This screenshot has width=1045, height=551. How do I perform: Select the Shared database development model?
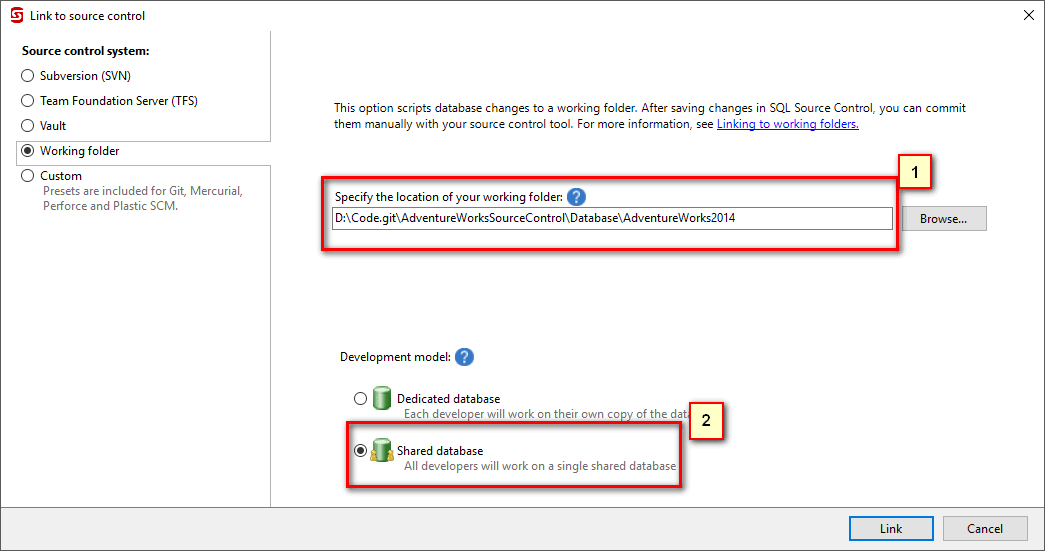tap(361, 450)
